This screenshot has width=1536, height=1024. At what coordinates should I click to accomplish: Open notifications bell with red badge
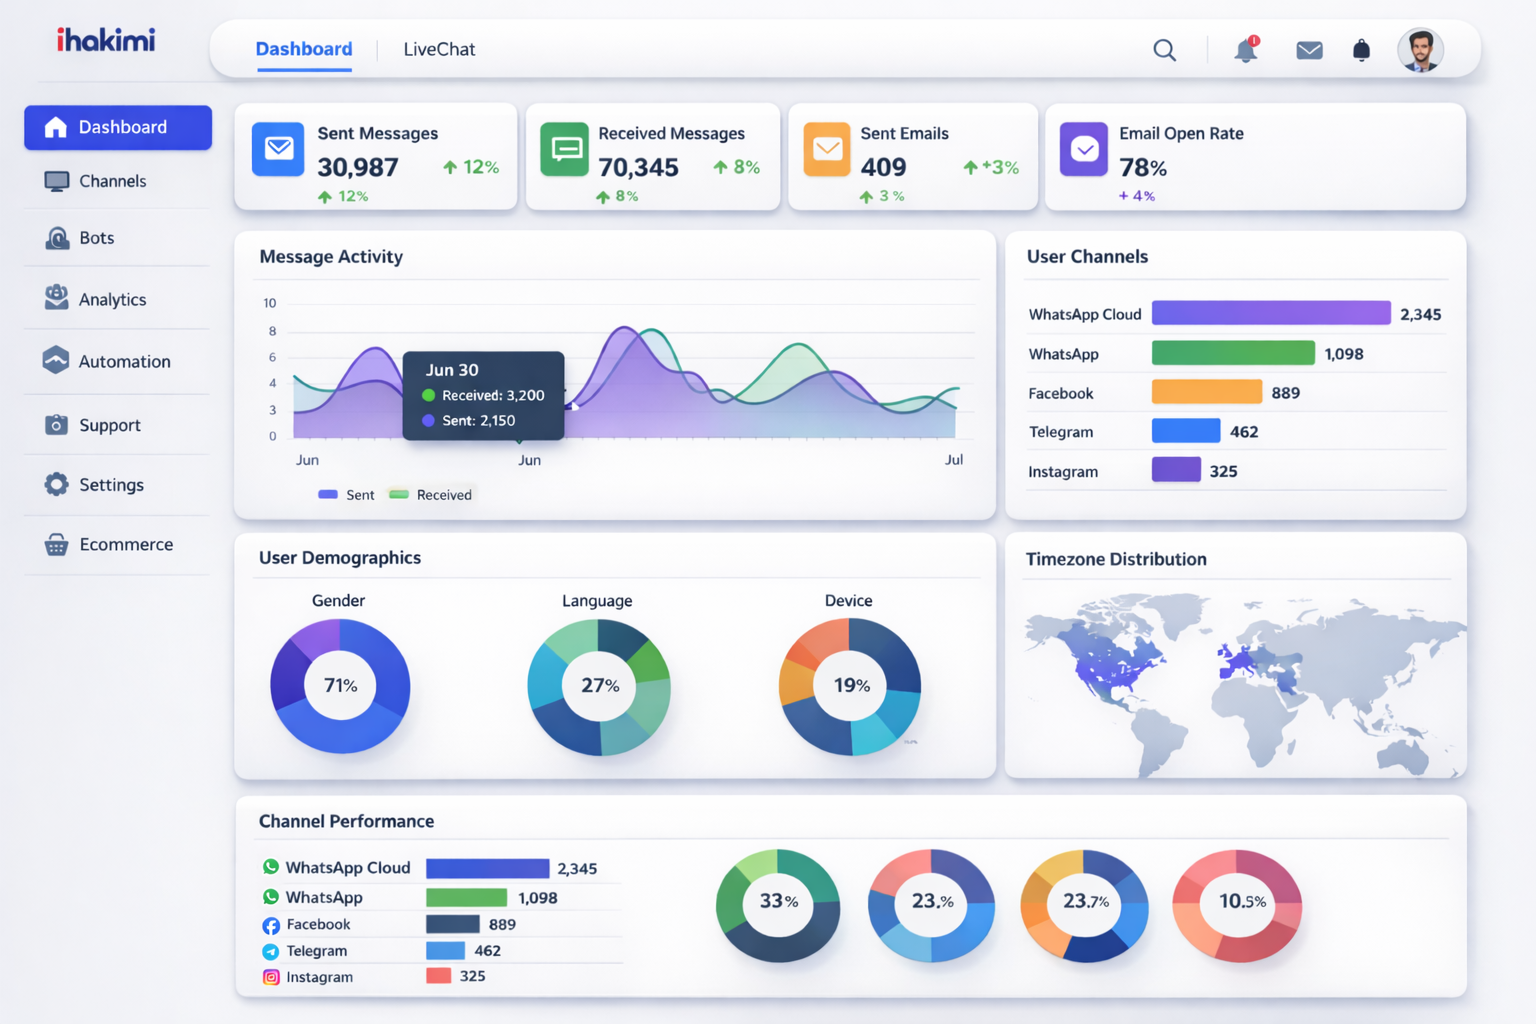(x=1245, y=50)
